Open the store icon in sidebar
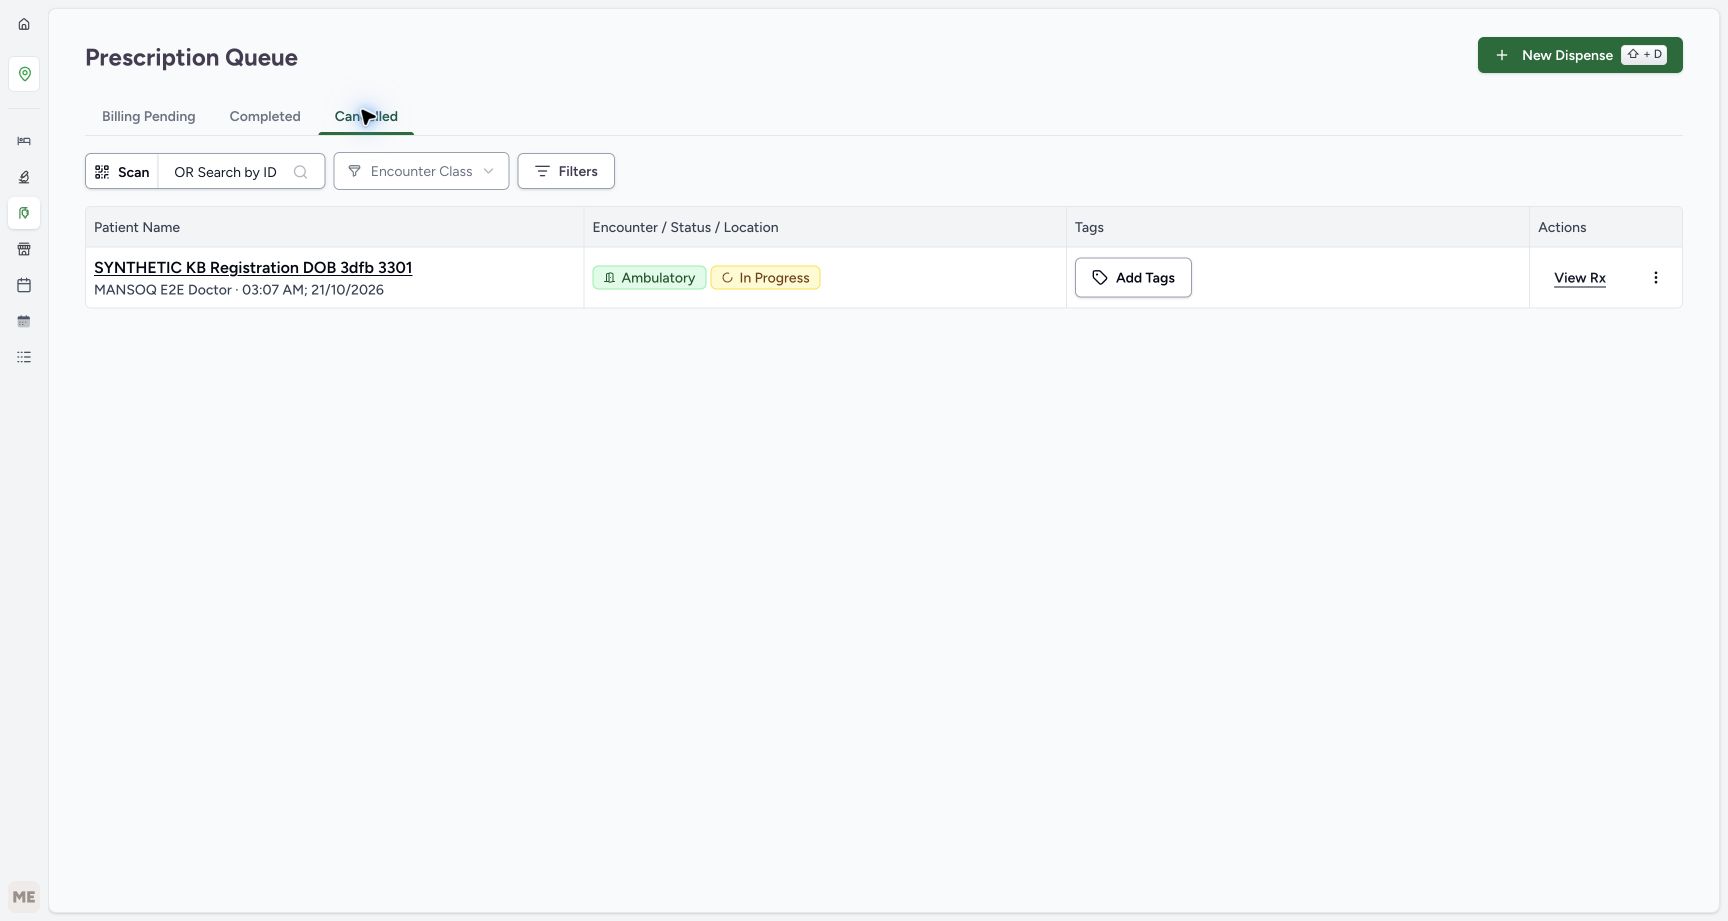The width and height of the screenshot is (1728, 921). click(x=24, y=249)
